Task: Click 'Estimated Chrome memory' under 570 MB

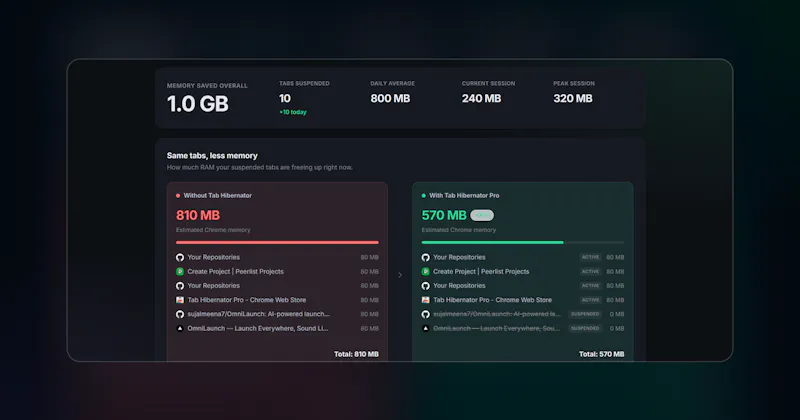Action: [x=459, y=230]
